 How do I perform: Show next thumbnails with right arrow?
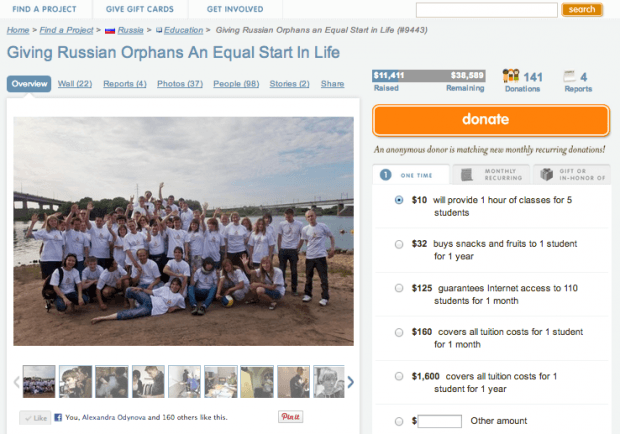click(350, 381)
